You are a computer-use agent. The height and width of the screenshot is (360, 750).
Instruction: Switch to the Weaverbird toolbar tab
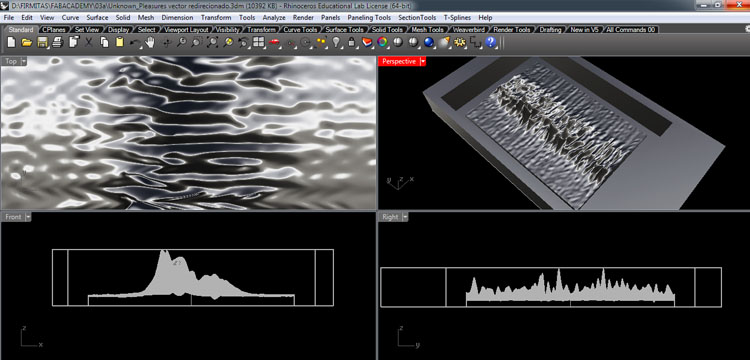coord(468,30)
